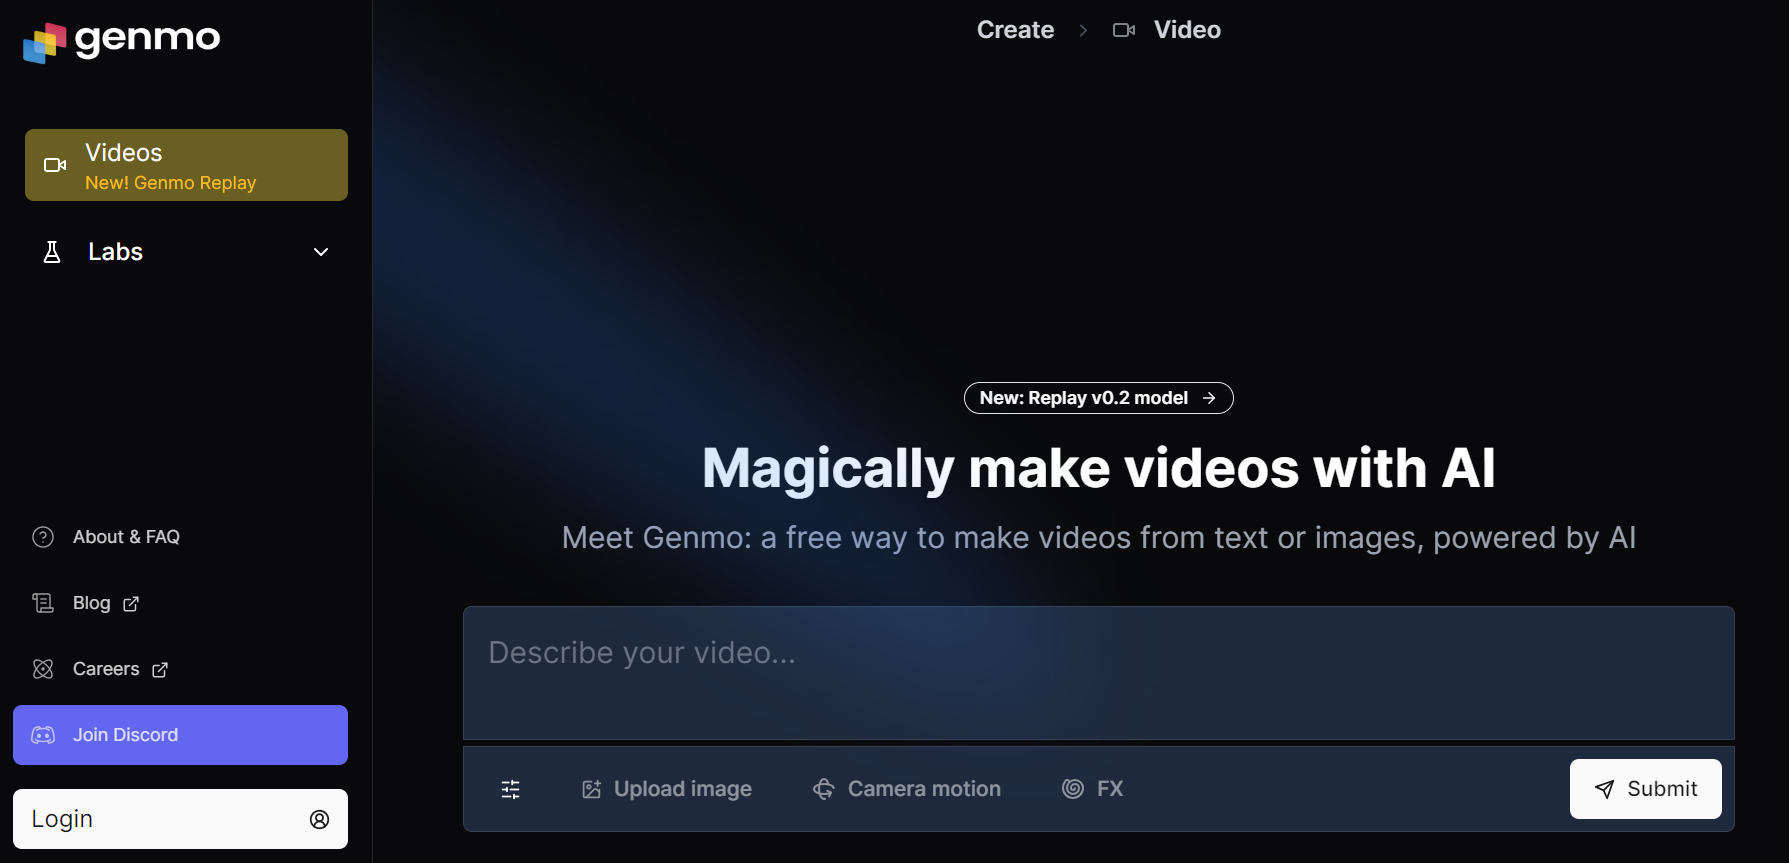The width and height of the screenshot is (1789, 863).
Task: Click the Submit button
Action: point(1645,789)
